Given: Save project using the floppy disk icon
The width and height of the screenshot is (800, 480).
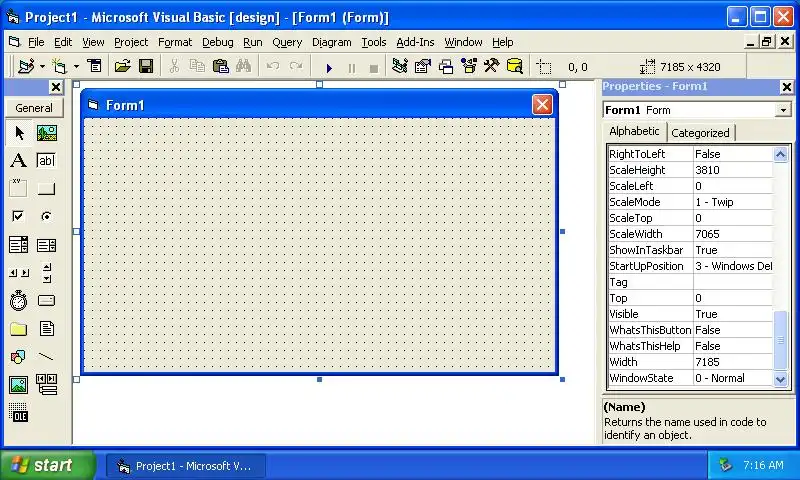Looking at the screenshot, I should coord(146,66).
